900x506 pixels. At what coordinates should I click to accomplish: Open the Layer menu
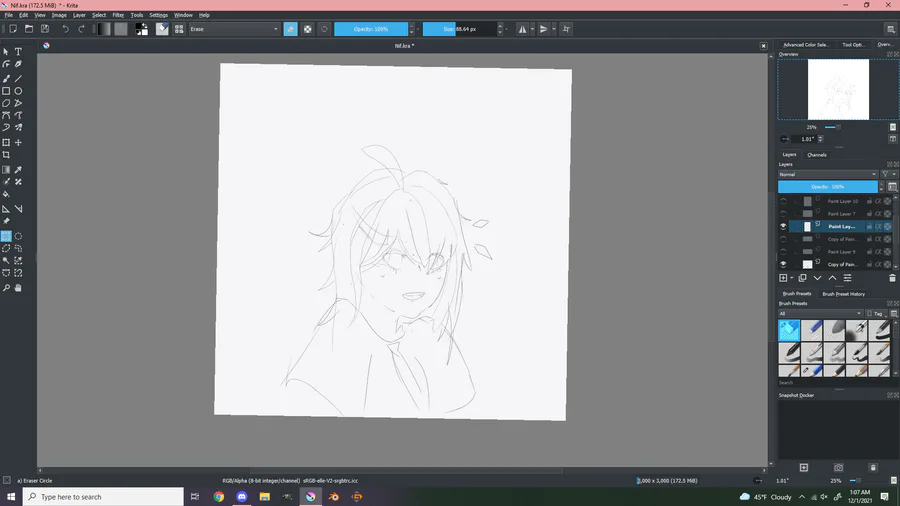coord(79,15)
